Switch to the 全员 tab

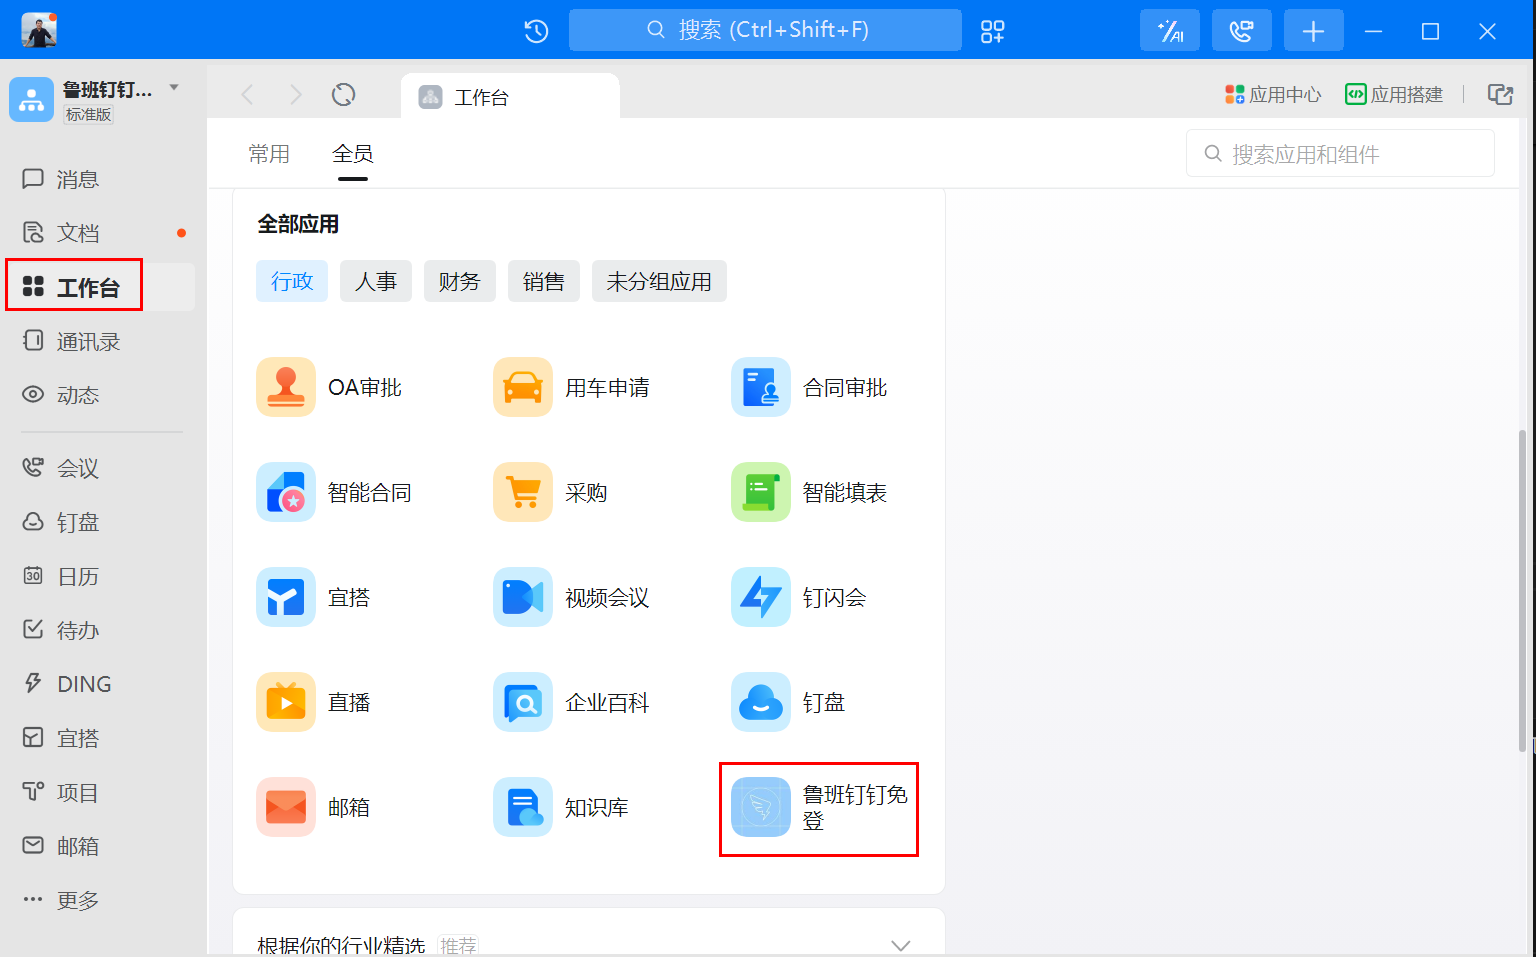click(353, 154)
